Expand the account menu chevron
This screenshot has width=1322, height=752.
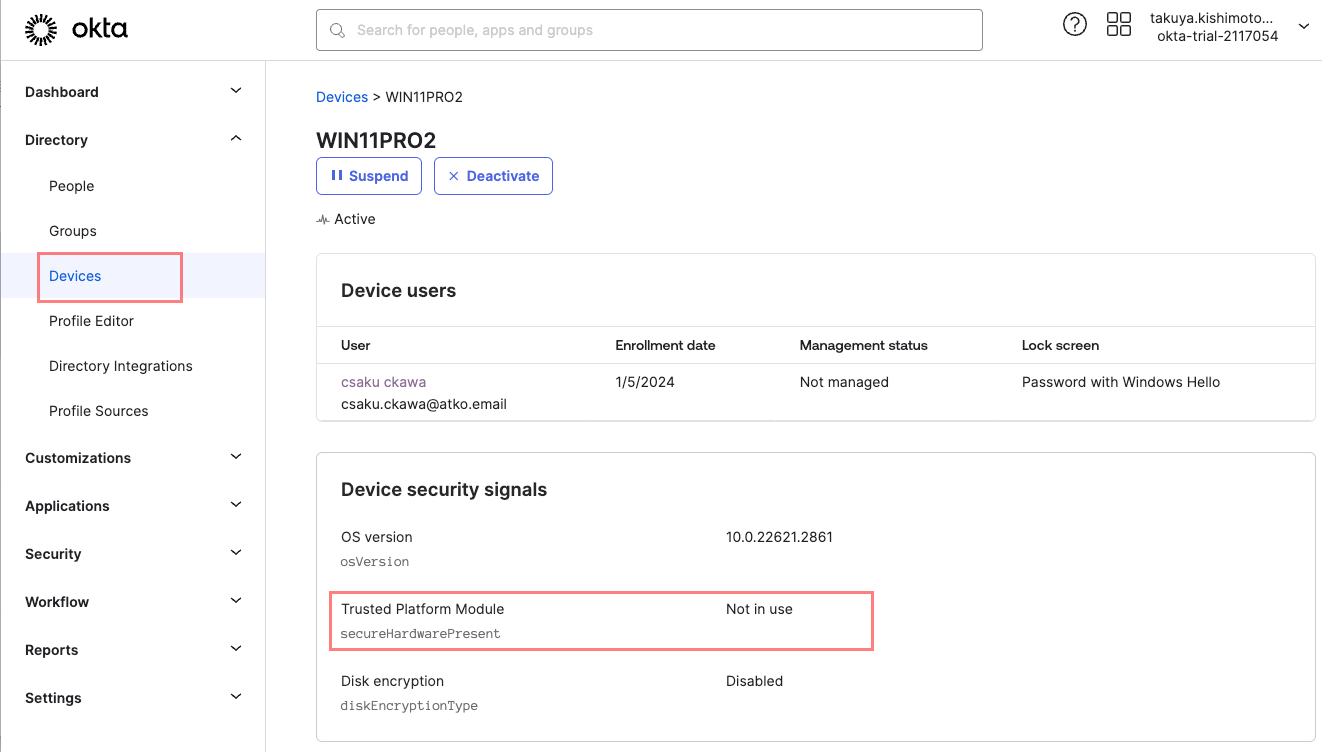click(1303, 27)
